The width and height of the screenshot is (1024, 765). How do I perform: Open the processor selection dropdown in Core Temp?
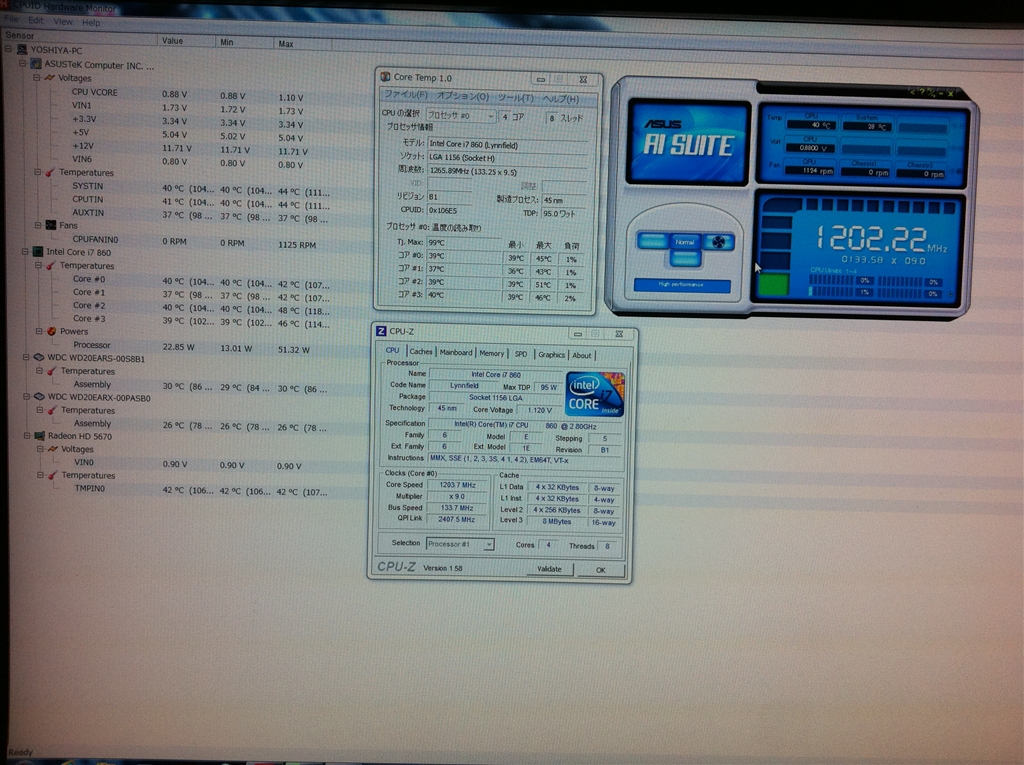(461, 116)
